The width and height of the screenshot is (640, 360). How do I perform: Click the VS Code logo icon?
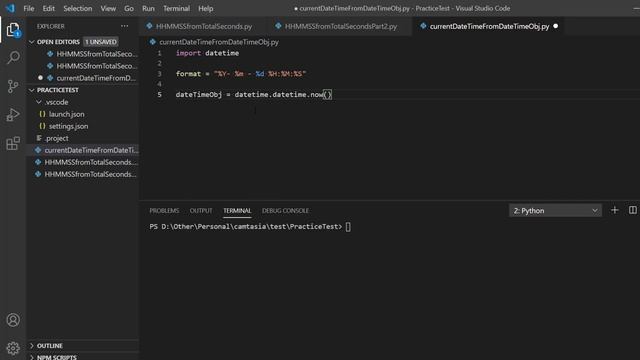(10, 8)
